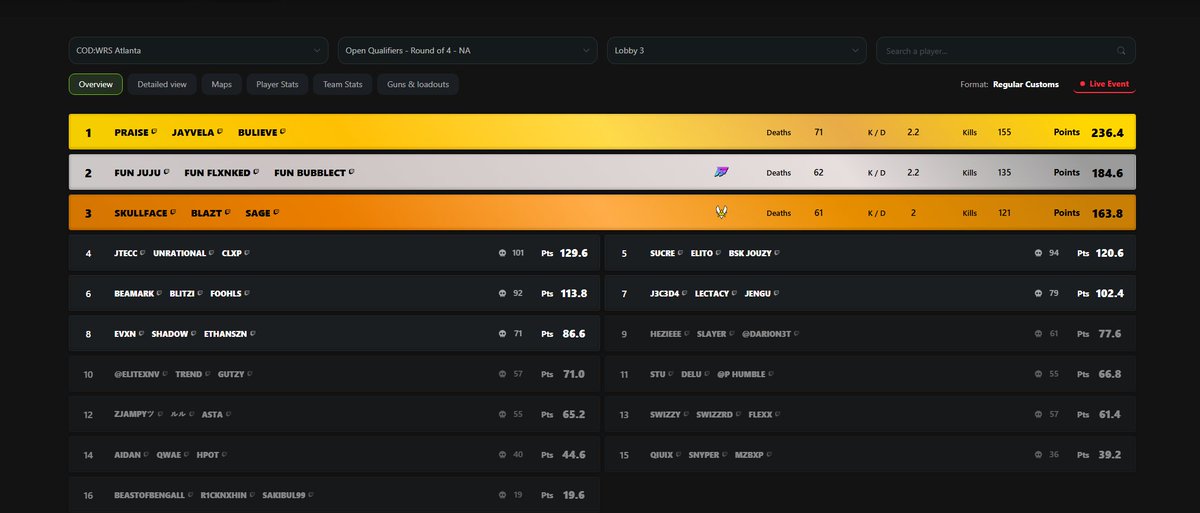This screenshot has width=1200, height=513.
Task: Click the Twitch icon next to PRAISE
Action: [x=153, y=132]
